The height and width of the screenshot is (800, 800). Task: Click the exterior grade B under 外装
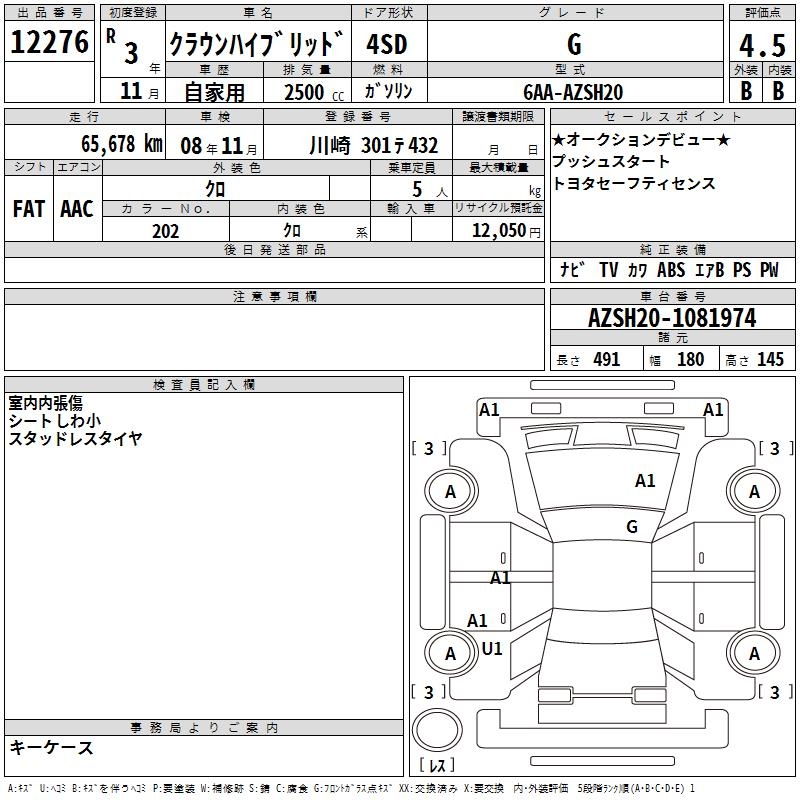click(746, 91)
